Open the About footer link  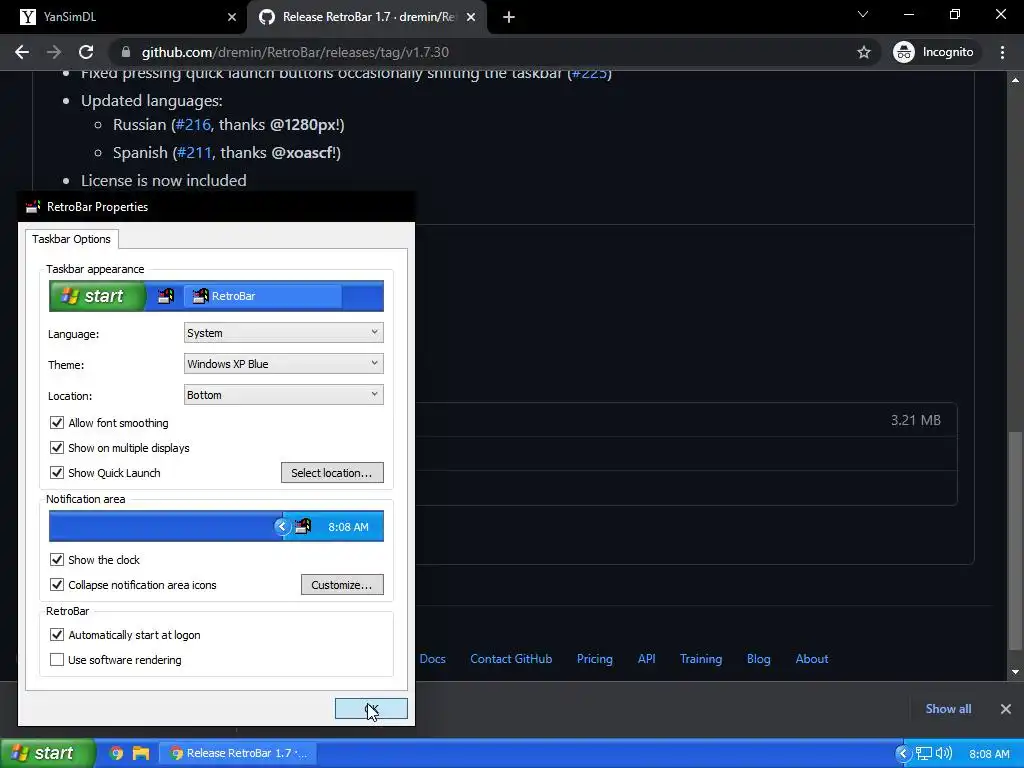[x=812, y=659]
